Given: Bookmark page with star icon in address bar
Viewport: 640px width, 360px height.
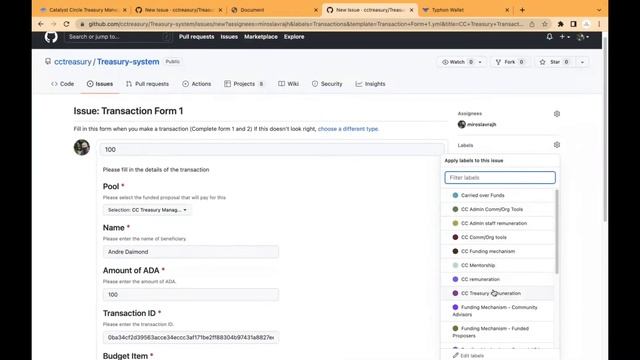Looking at the screenshot, I should [x=544, y=24].
